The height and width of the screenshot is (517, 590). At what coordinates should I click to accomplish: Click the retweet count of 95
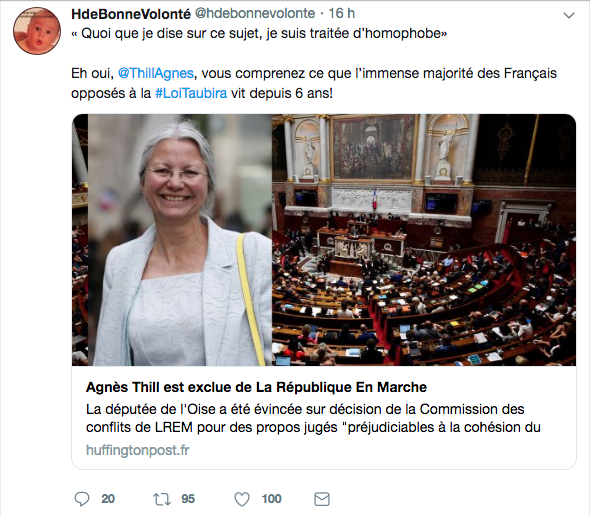tap(188, 499)
